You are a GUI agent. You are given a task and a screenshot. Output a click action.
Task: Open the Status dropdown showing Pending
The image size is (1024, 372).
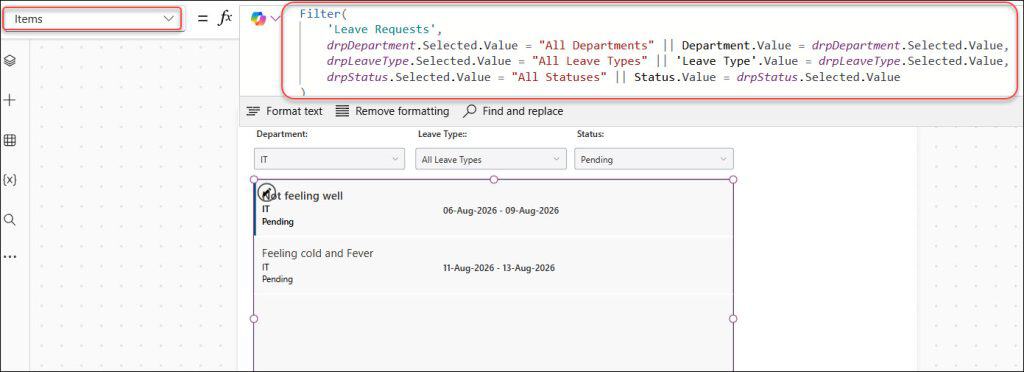pyautogui.click(x=654, y=159)
